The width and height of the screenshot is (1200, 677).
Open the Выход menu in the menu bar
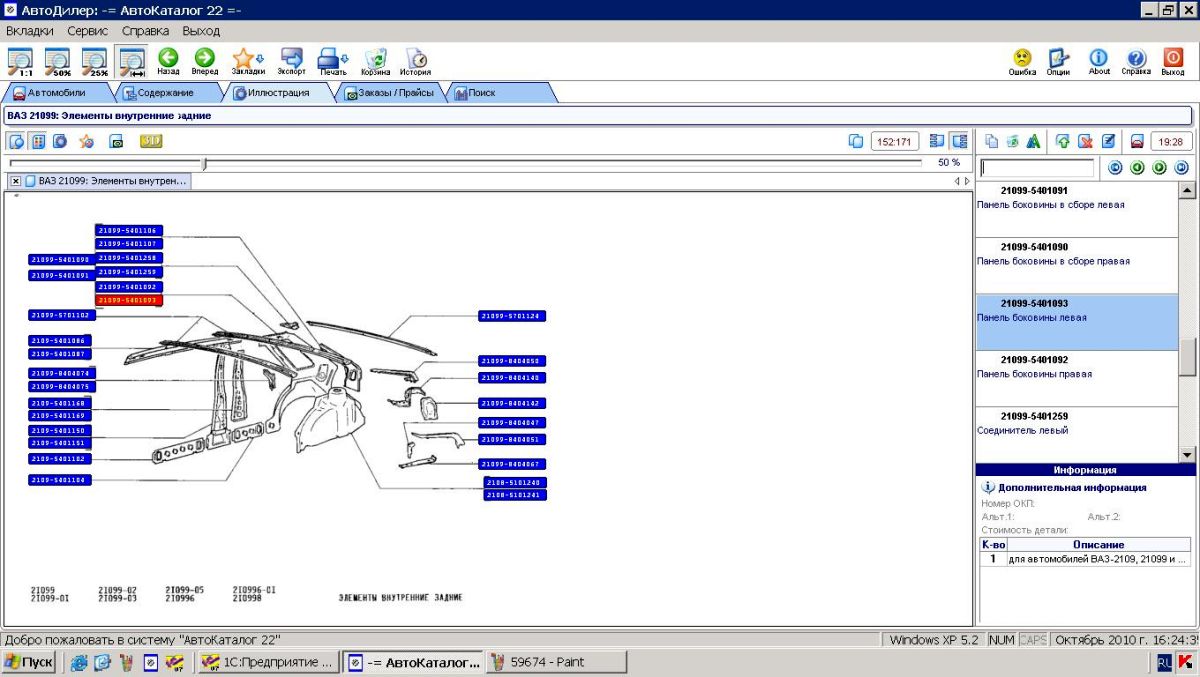tap(201, 31)
